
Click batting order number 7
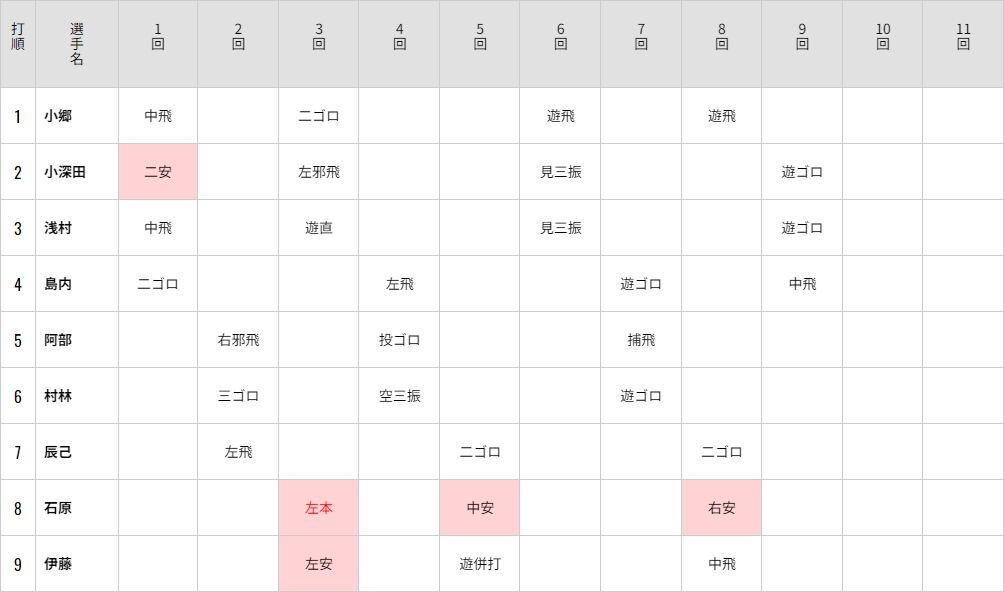(x=18, y=452)
